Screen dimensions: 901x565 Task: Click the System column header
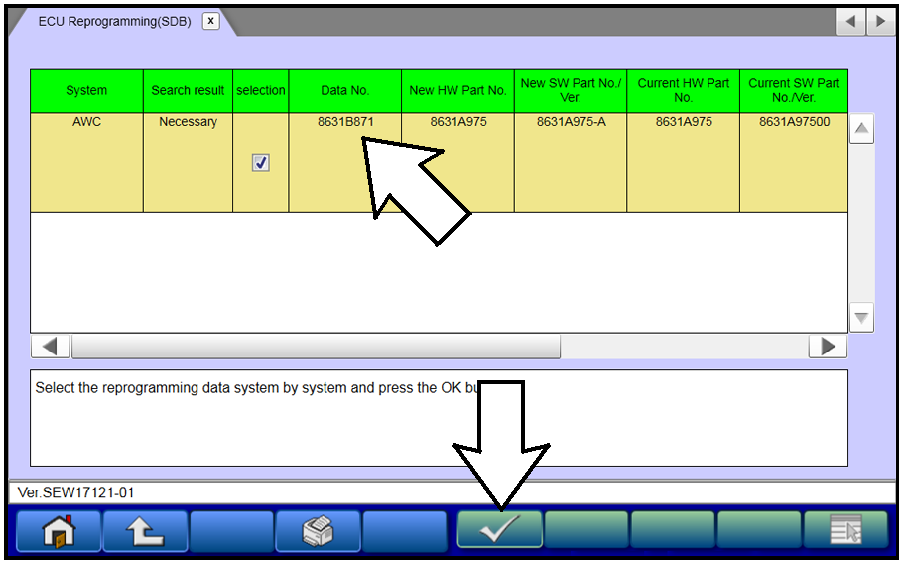(x=86, y=90)
